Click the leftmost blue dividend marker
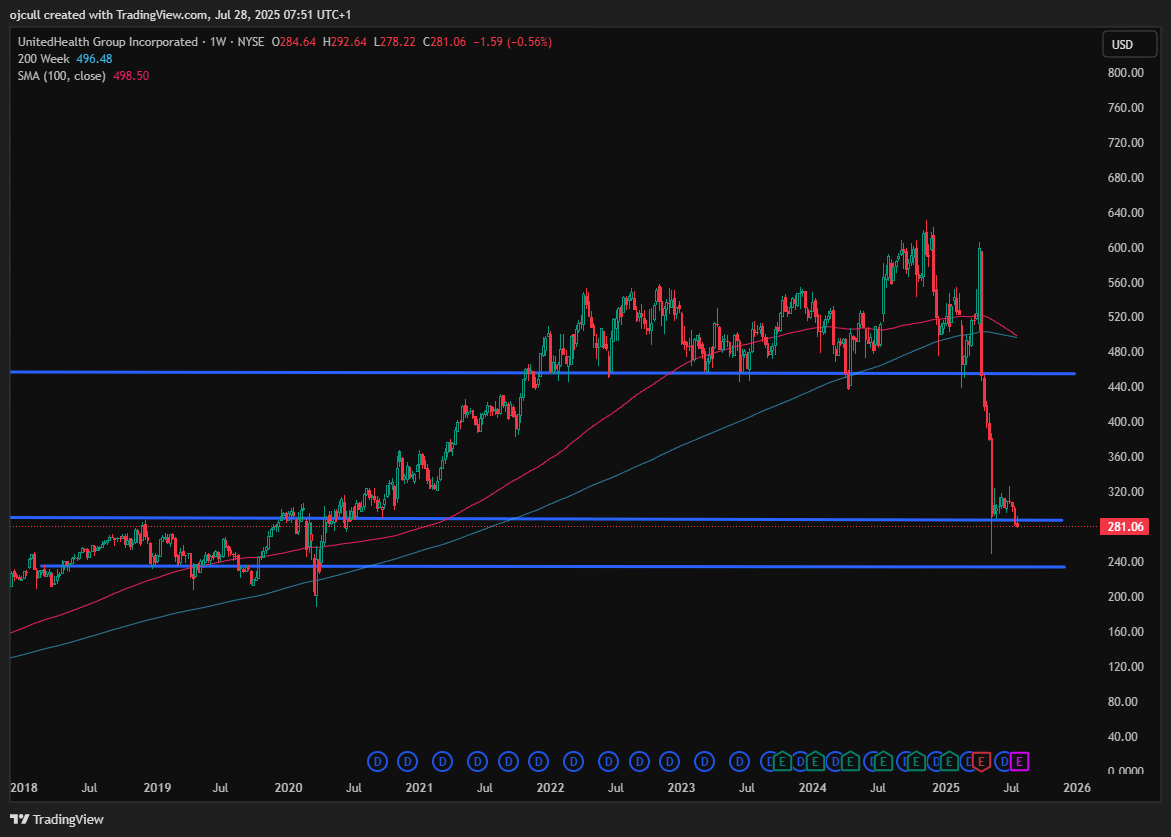 coord(377,762)
